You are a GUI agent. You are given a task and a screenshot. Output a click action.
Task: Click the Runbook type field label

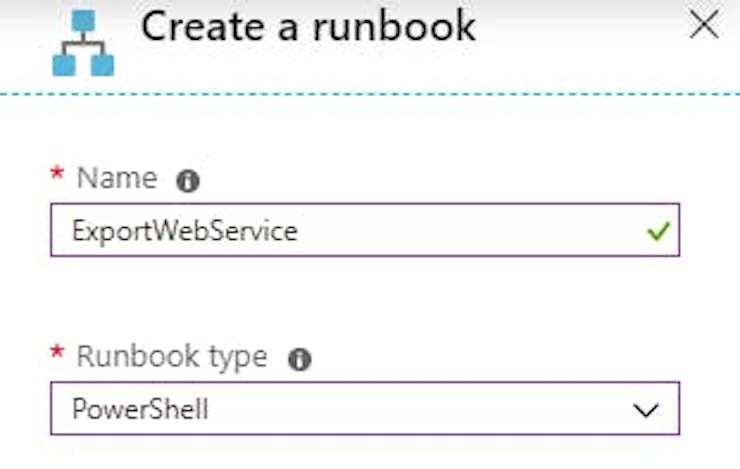[x=172, y=357]
